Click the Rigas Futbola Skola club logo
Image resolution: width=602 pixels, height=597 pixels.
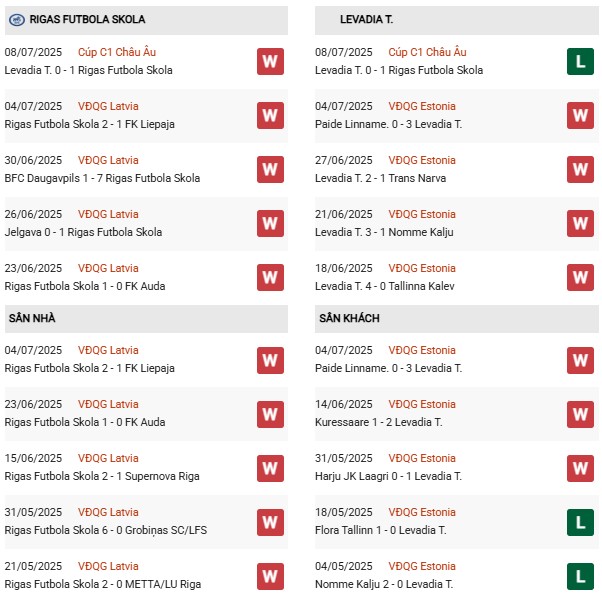click(16, 19)
